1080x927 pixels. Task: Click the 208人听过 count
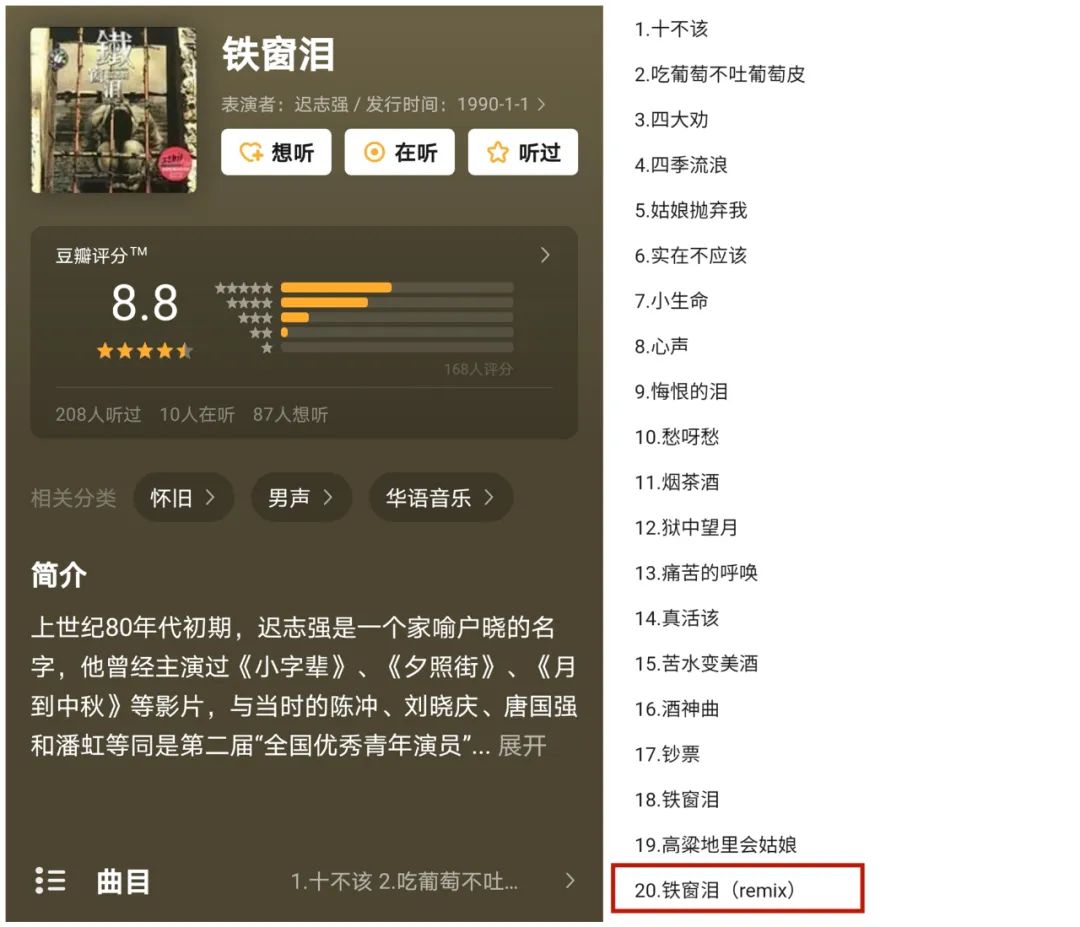click(98, 414)
